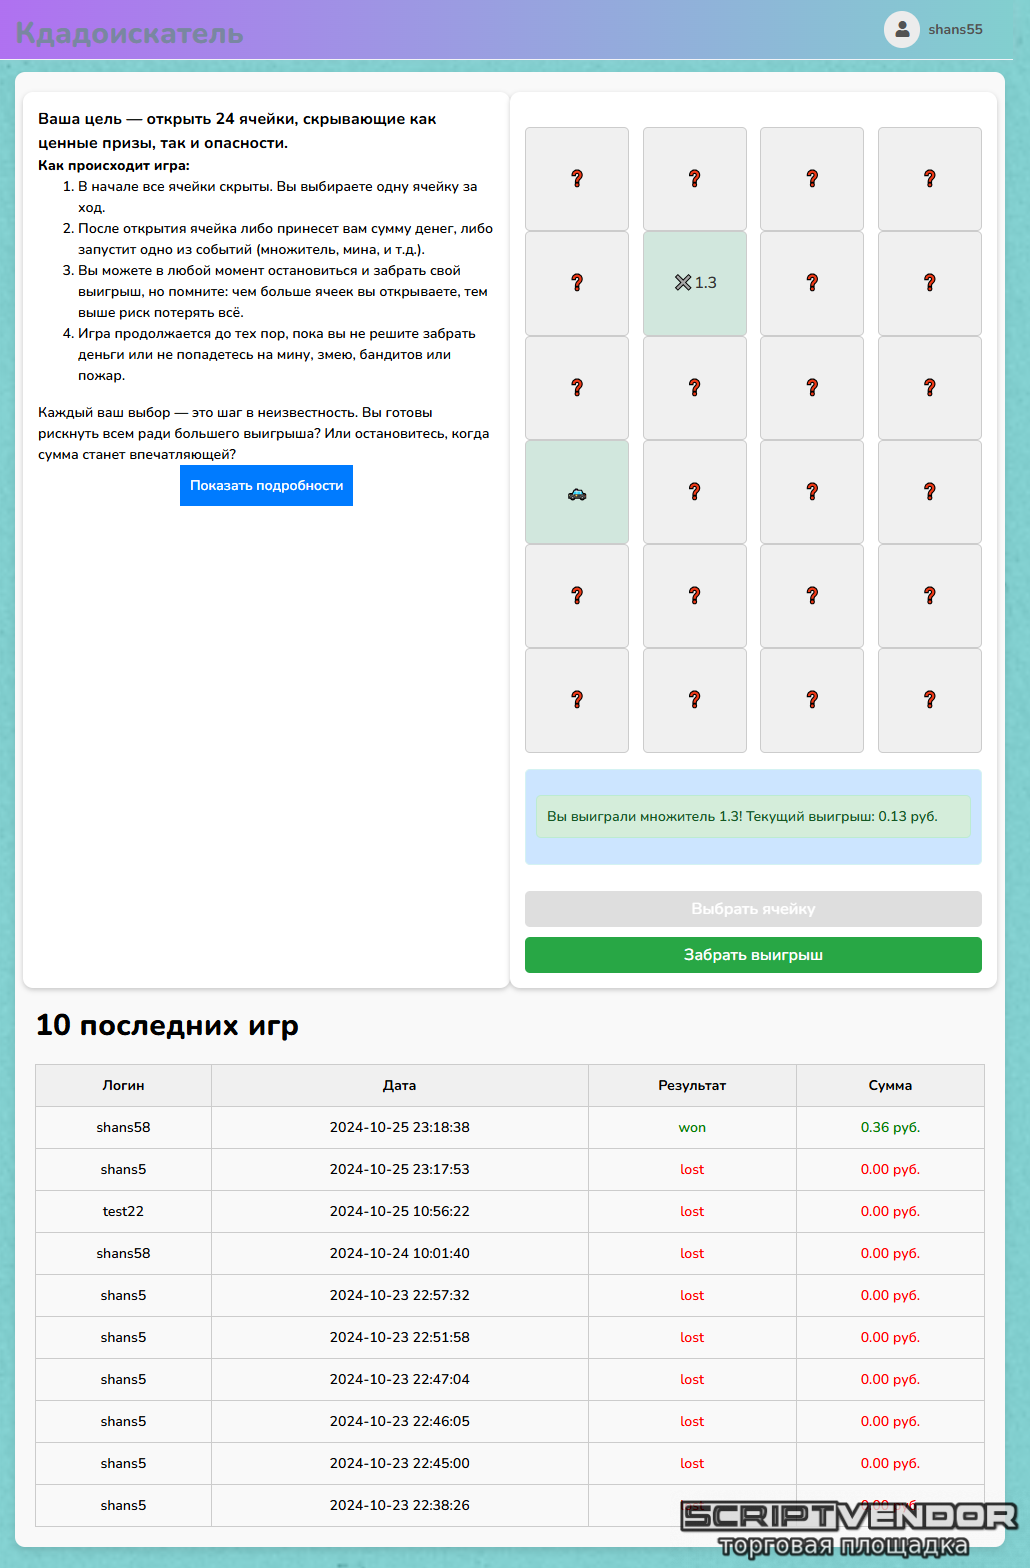The height and width of the screenshot is (1568, 1030).
Task: Open hidden cell in first row, third column
Action: [x=812, y=179]
